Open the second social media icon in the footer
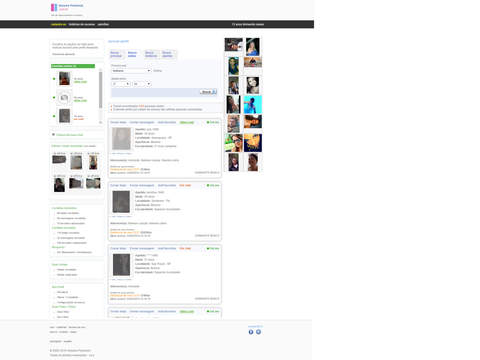Viewport: 480px width, 360px height. tap(258, 332)
